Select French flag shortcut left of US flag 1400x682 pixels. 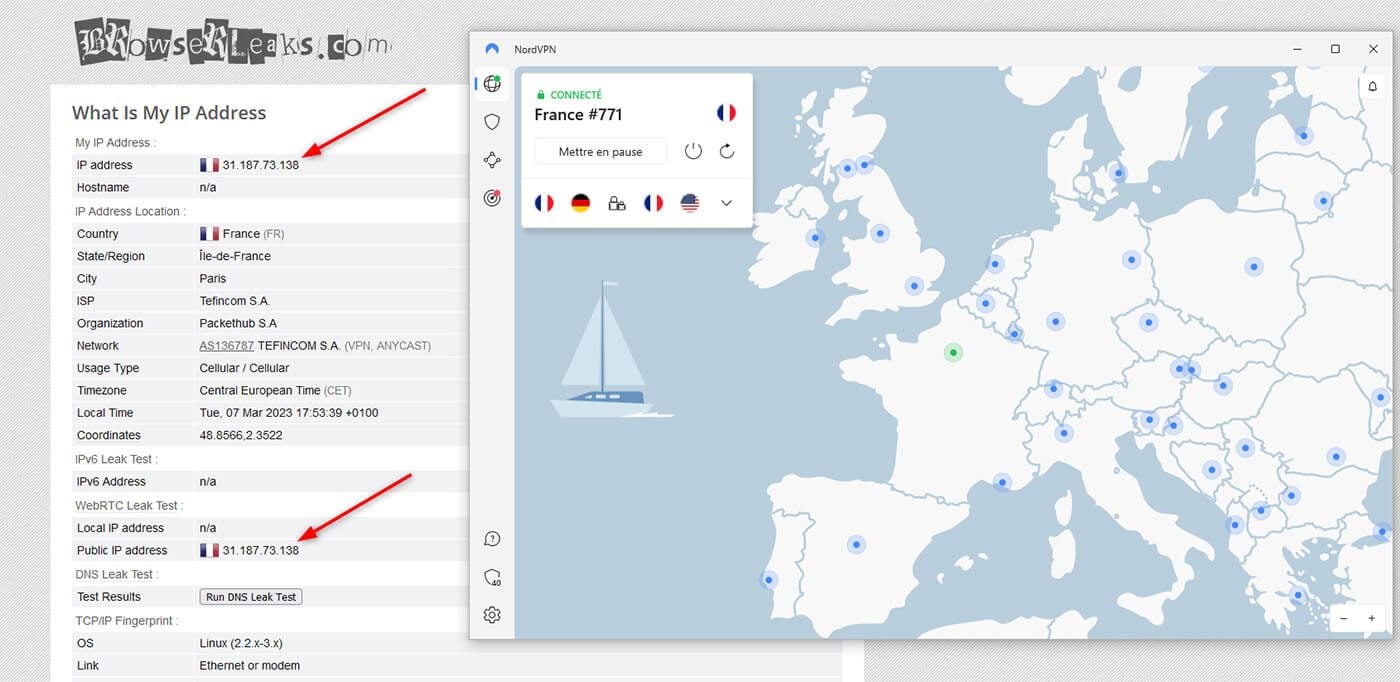[x=653, y=203]
